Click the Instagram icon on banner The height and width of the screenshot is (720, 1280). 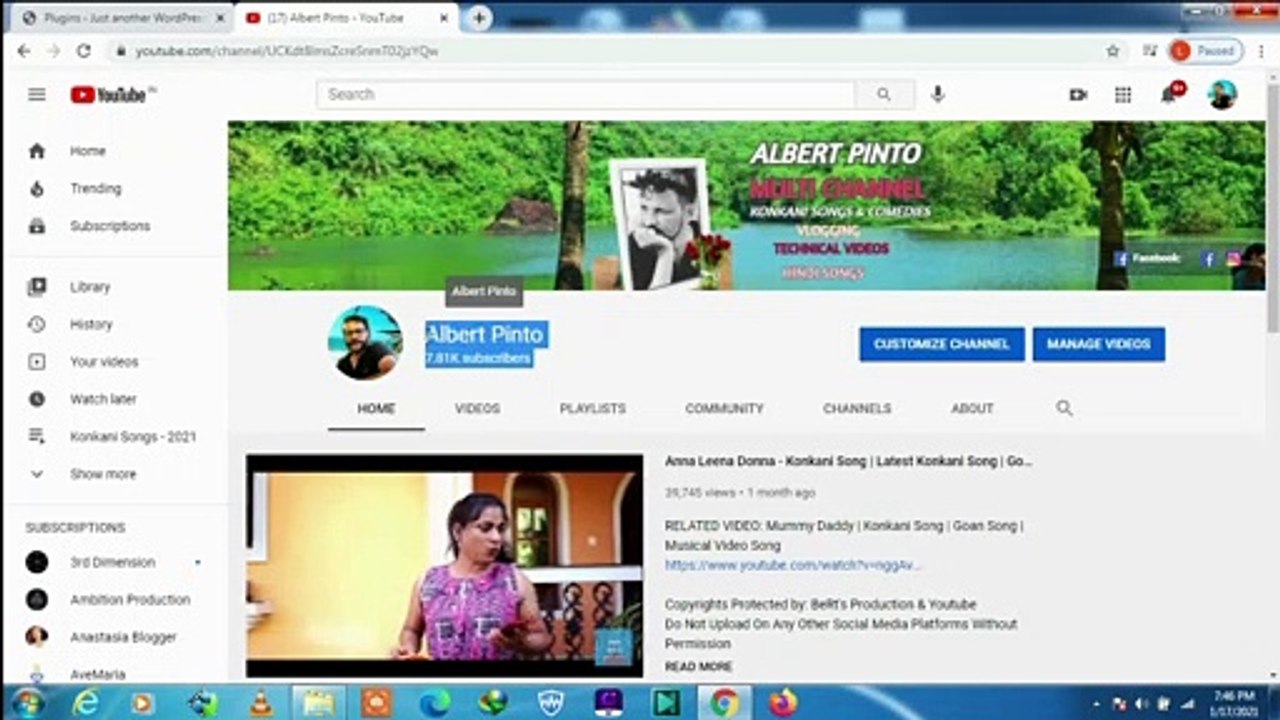(1234, 259)
